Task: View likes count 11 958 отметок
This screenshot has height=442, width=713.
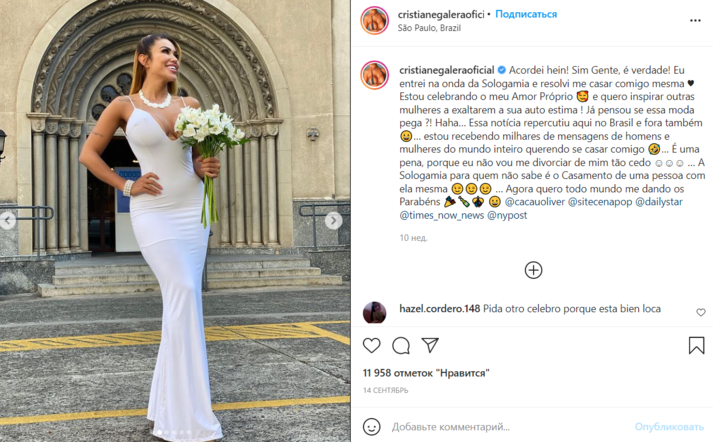Action: point(426,373)
